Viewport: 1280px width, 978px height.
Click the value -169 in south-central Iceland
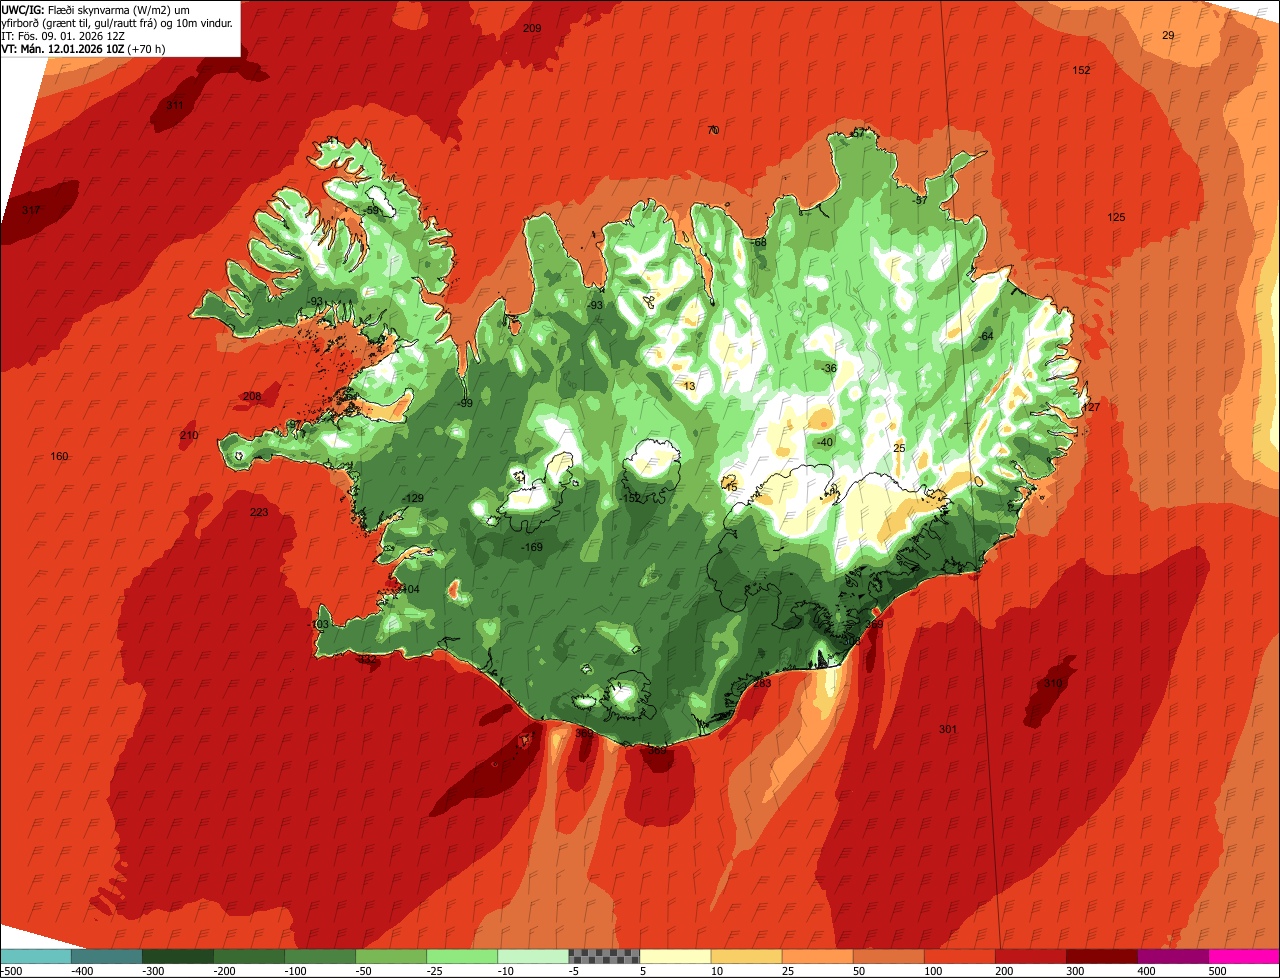[x=532, y=547]
